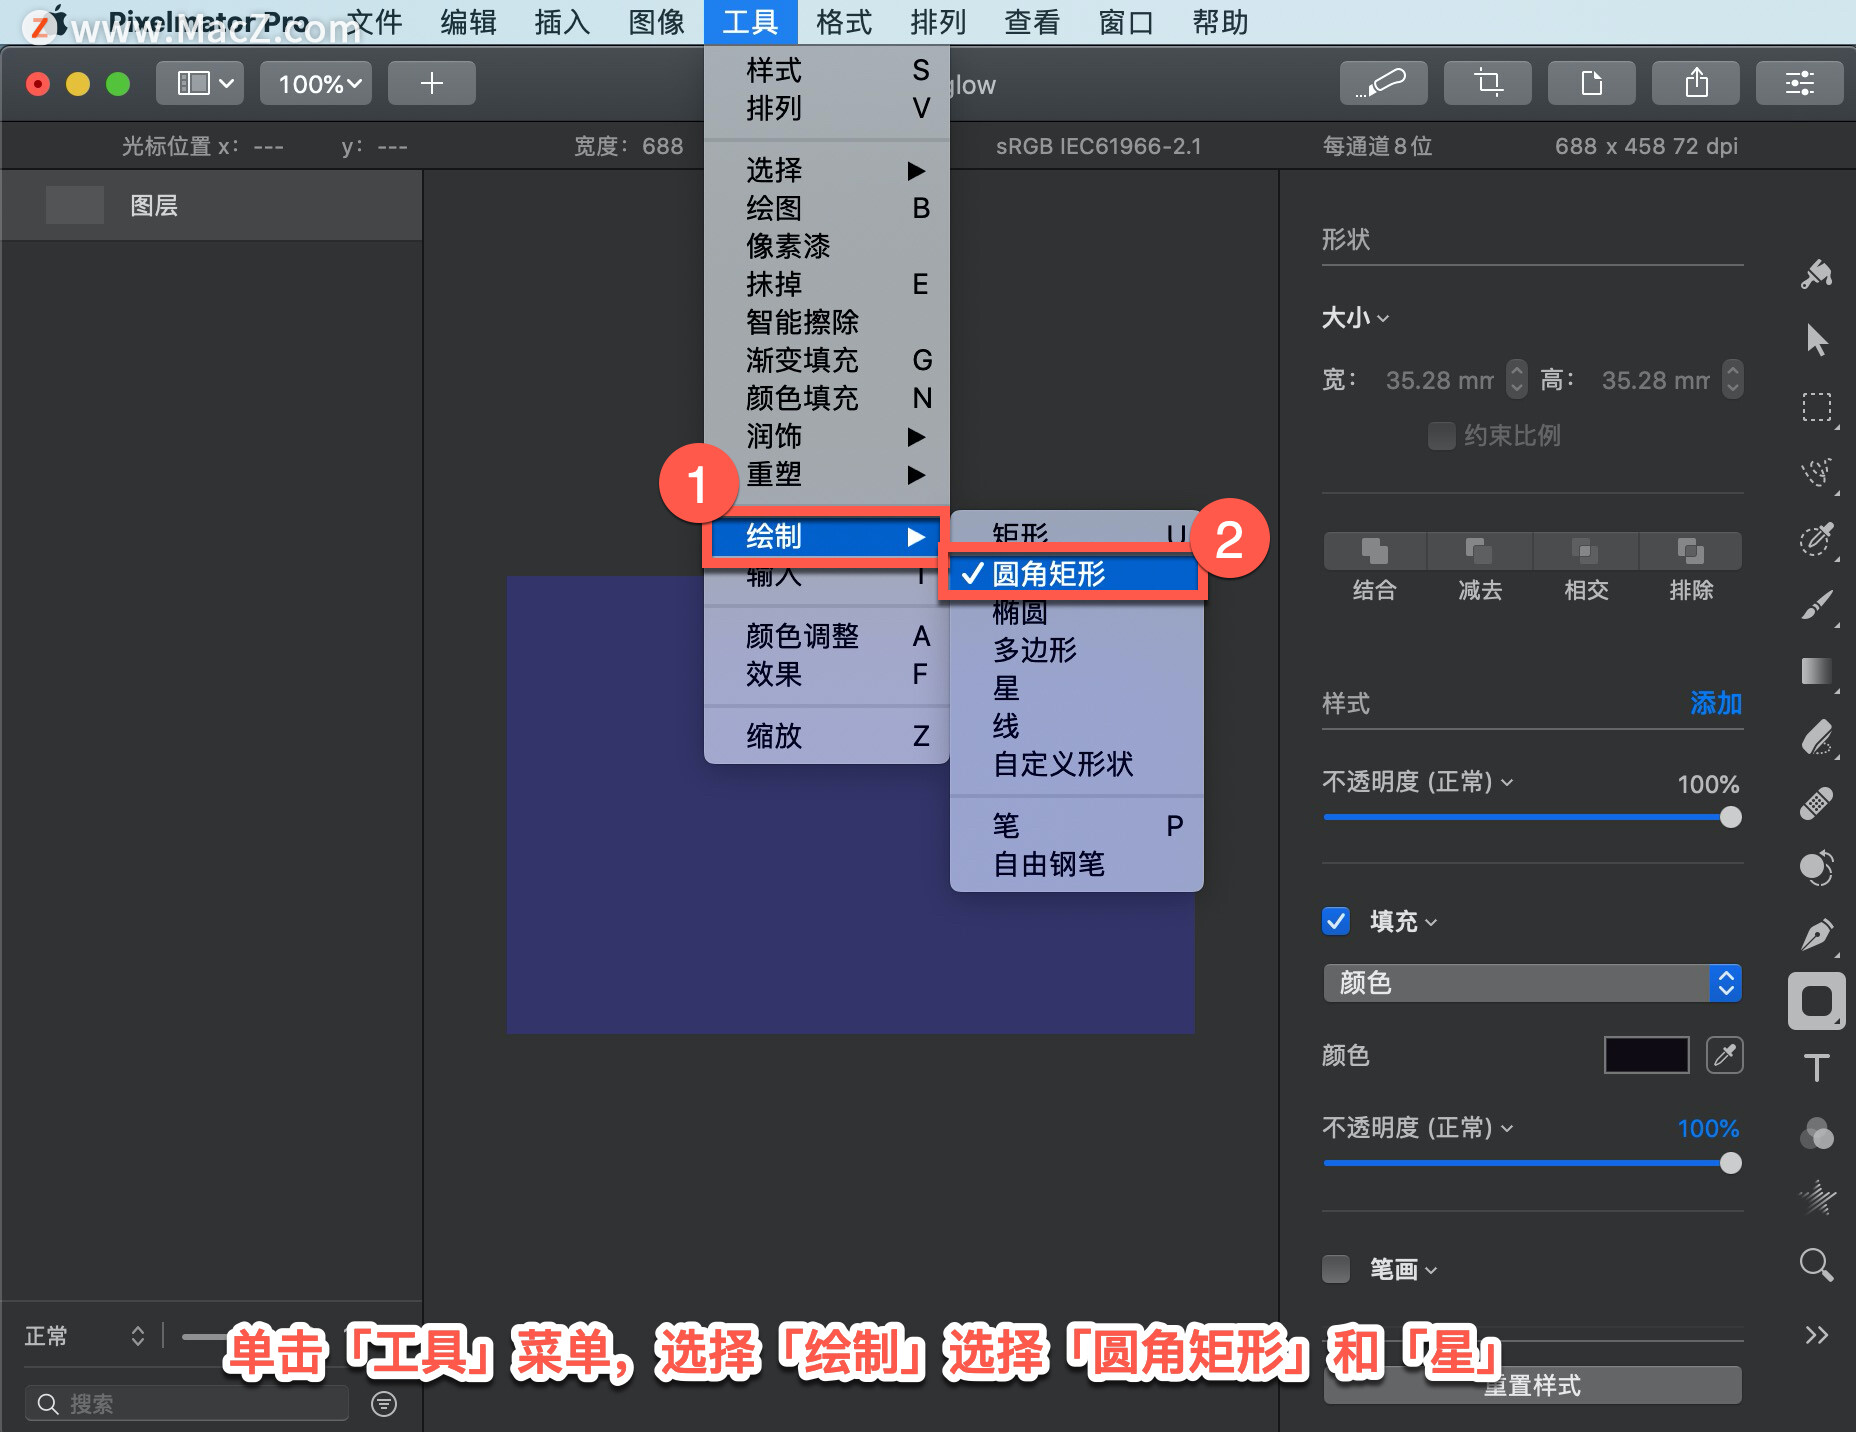Open the 编辑 menu

(468, 22)
